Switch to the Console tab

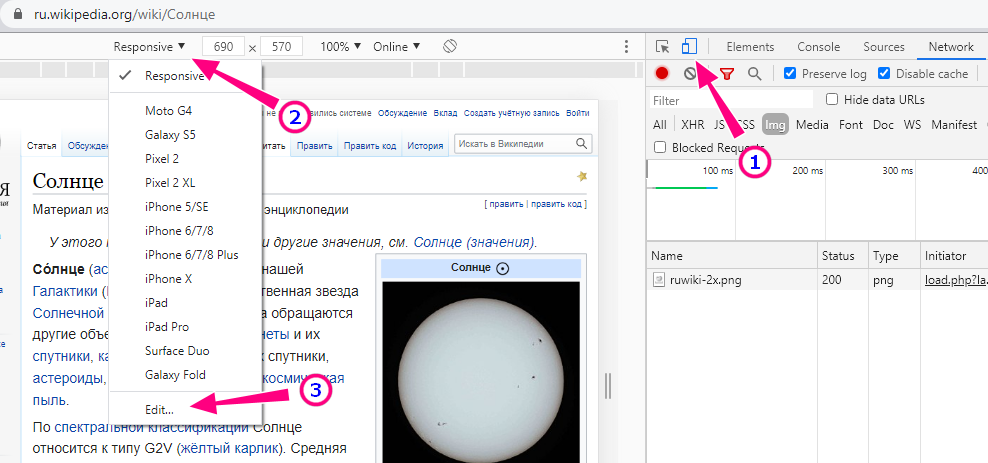818,47
